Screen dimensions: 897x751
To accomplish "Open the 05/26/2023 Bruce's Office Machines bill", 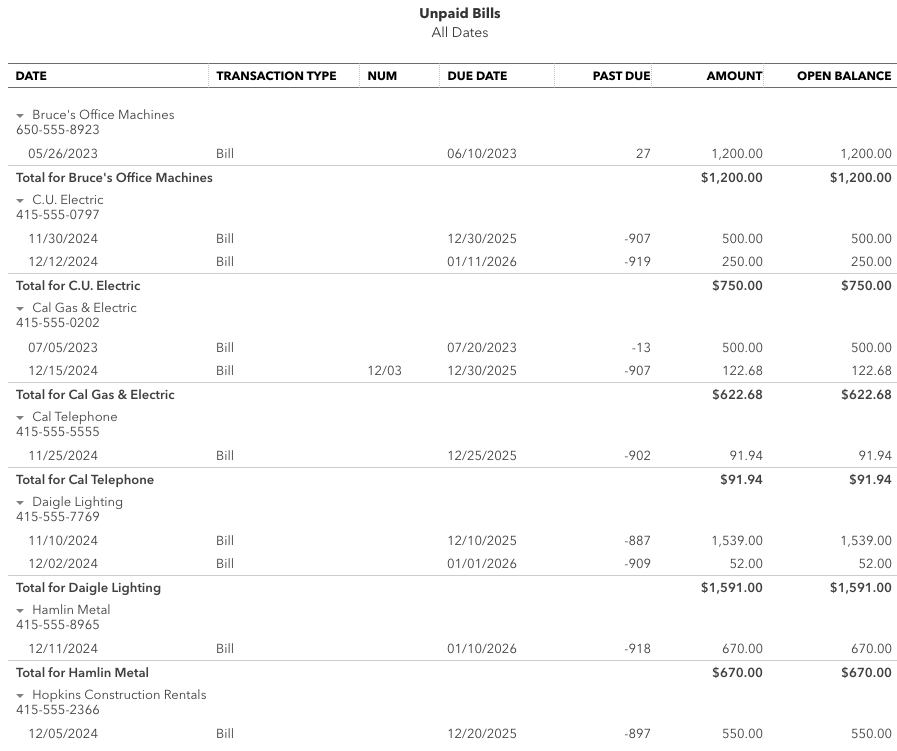I will point(63,153).
